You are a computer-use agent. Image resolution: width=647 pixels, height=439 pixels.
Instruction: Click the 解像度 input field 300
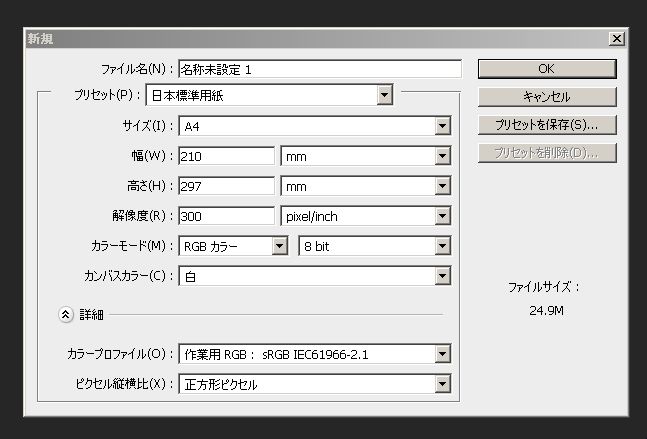tap(227, 216)
